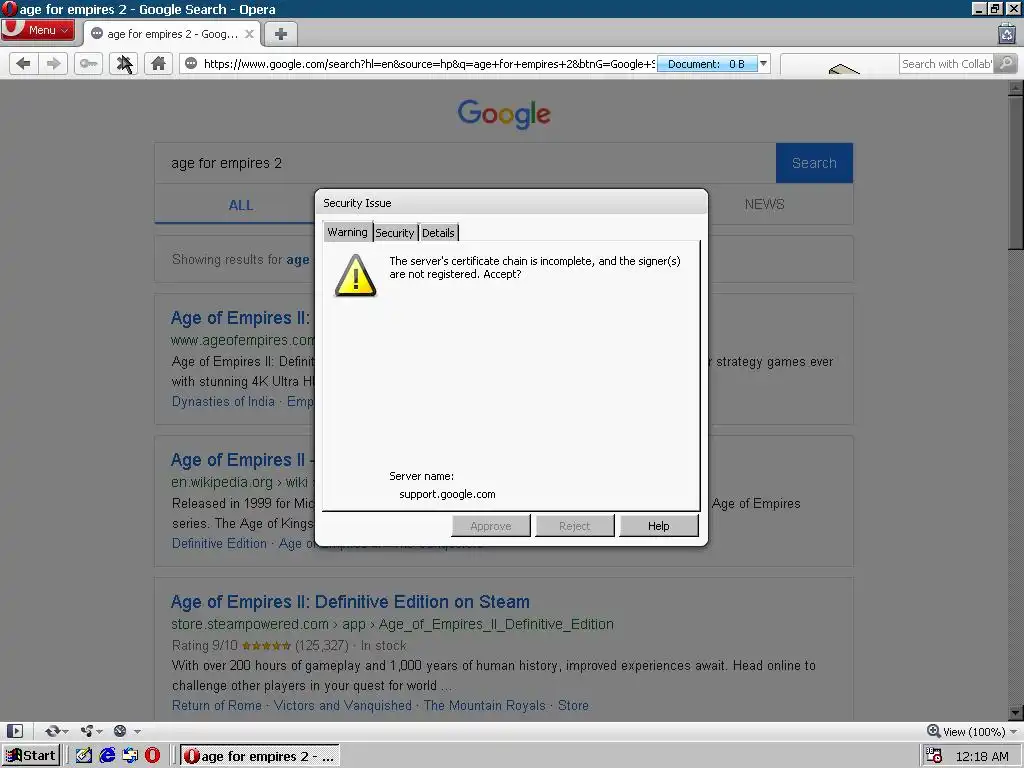Viewport: 1024px width, 768px height.
Task: Go back with the left arrow button
Action: pyautogui.click(x=24, y=63)
